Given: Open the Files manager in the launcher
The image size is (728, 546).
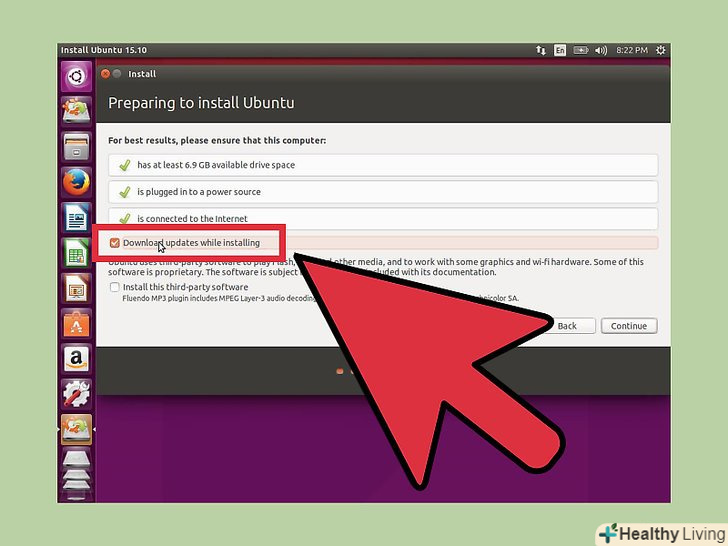Looking at the screenshot, I should (76, 147).
